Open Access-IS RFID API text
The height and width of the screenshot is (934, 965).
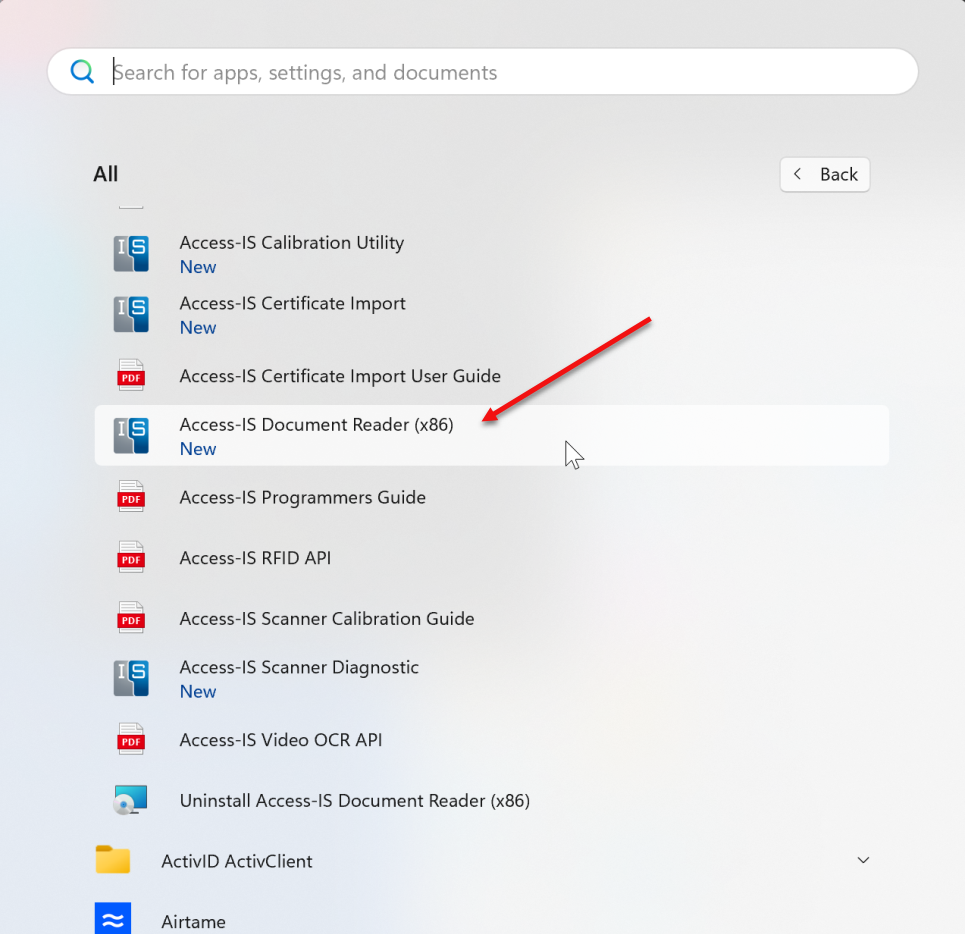[255, 558]
